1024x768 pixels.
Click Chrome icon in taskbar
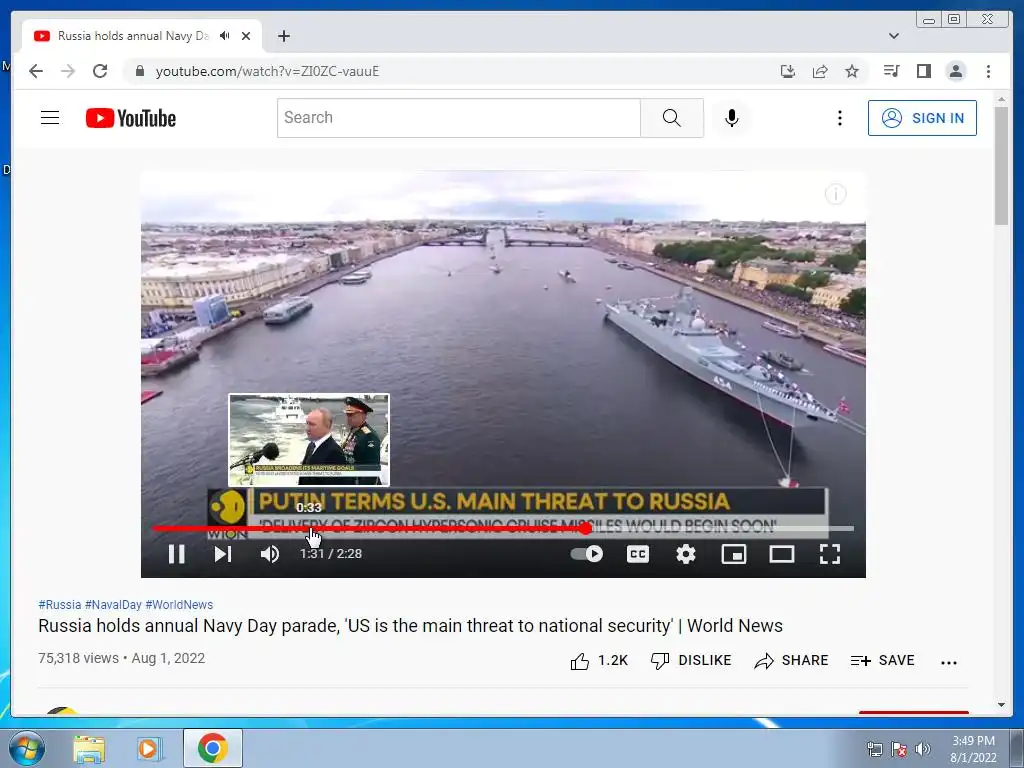pos(213,748)
